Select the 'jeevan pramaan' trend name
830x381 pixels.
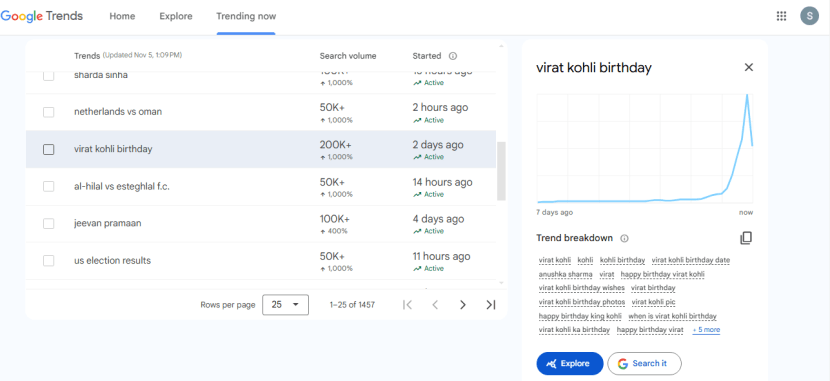point(107,223)
